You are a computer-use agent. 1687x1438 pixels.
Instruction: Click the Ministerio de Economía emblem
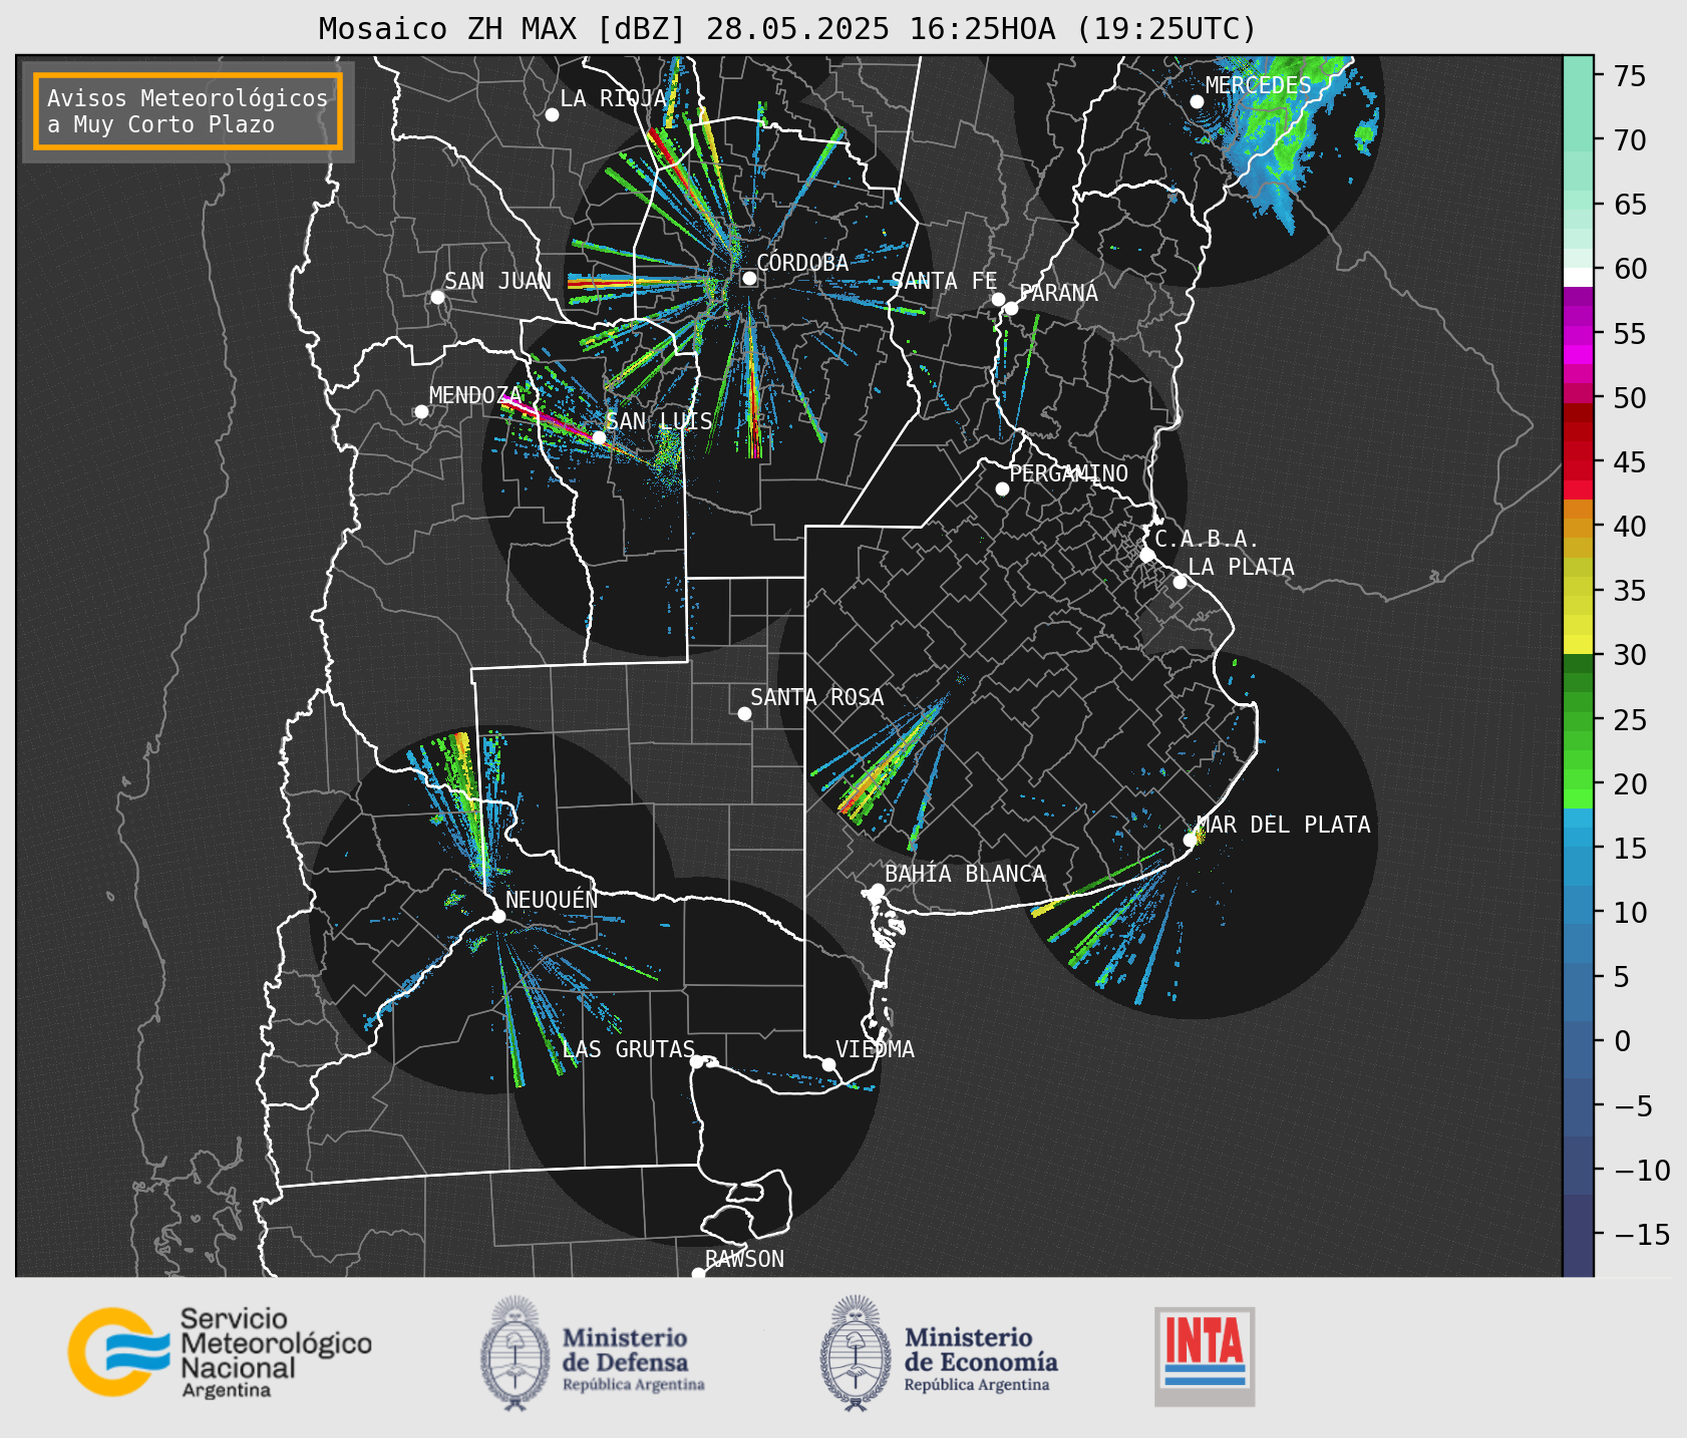tap(855, 1353)
